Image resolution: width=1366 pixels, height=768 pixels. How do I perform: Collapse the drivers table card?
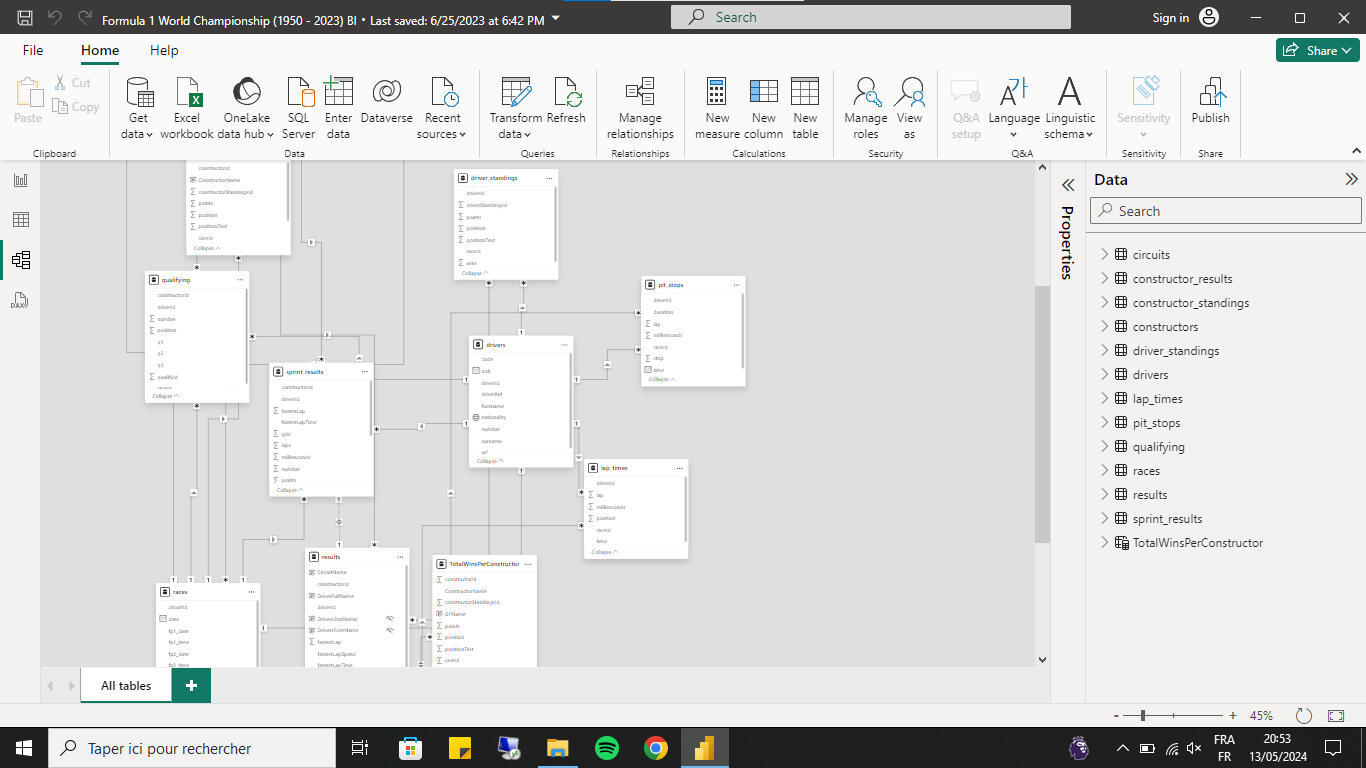(490, 461)
